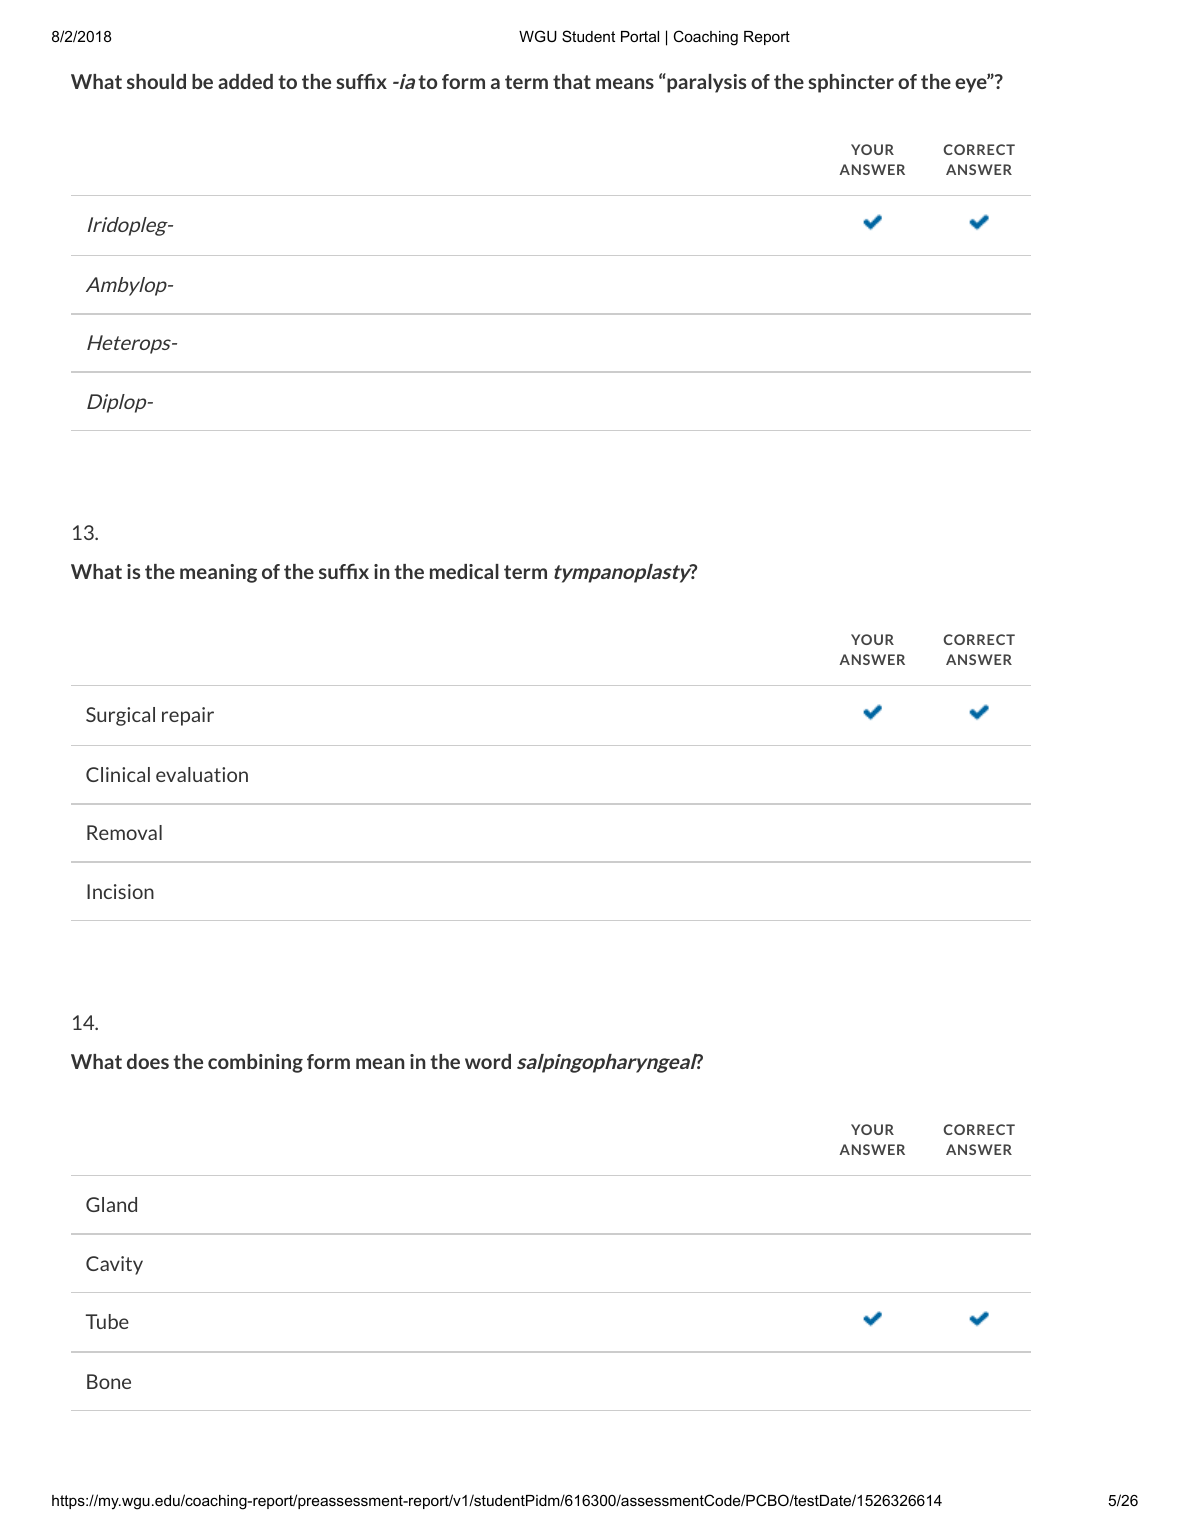Open the my.wgu.edu coaching report URL
This screenshot has width=1190, height=1540.
tap(496, 1501)
